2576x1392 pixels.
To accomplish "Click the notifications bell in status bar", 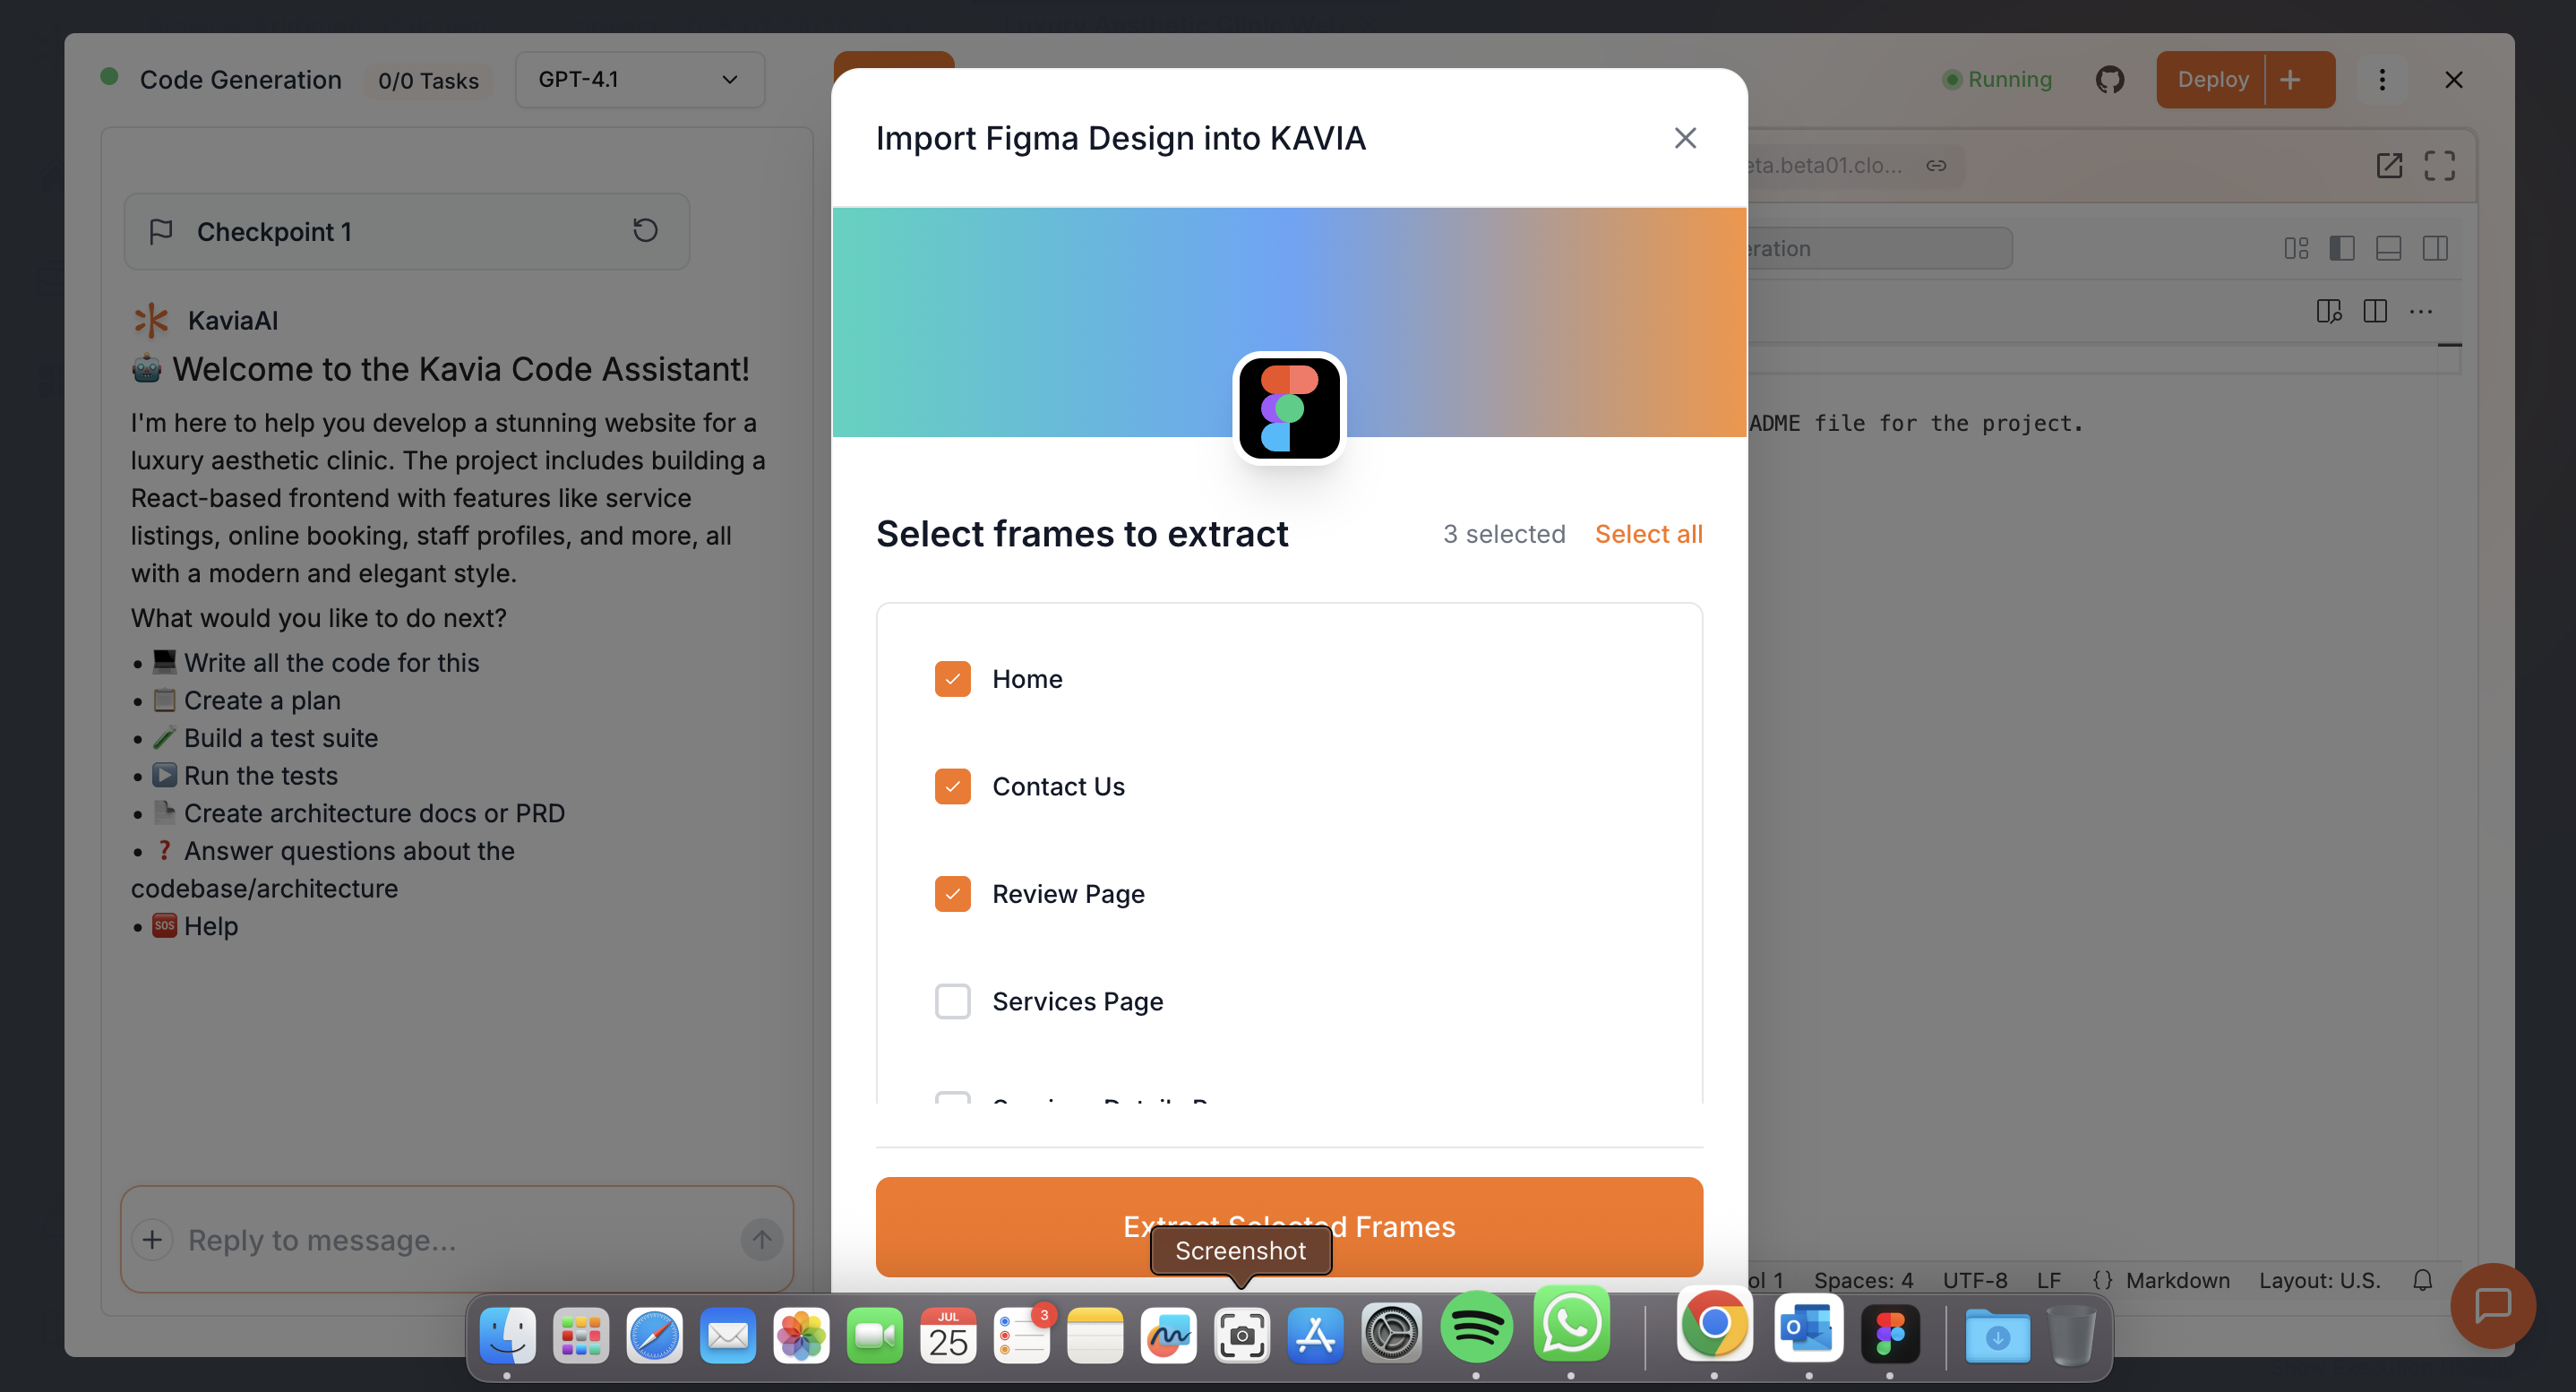I will tap(2422, 1279).
